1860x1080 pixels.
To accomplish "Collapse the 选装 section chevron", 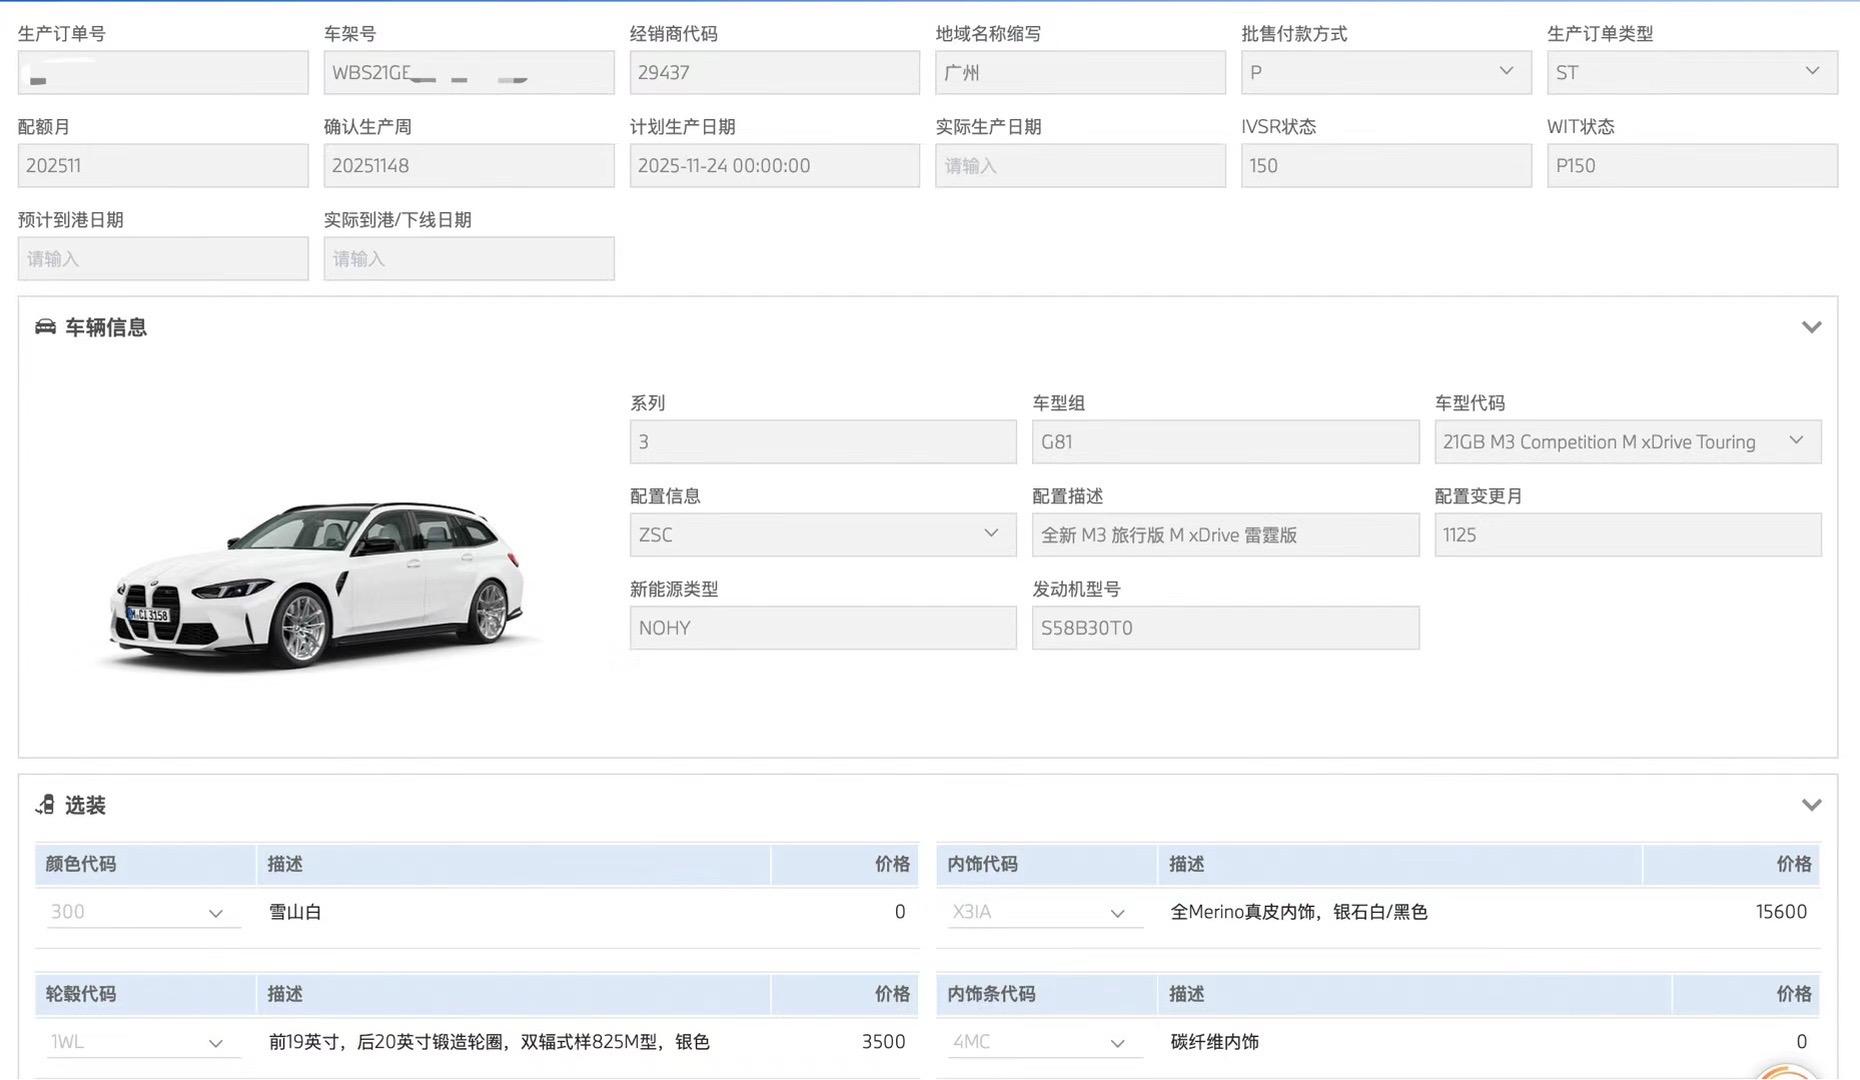I will point(1811,805).
